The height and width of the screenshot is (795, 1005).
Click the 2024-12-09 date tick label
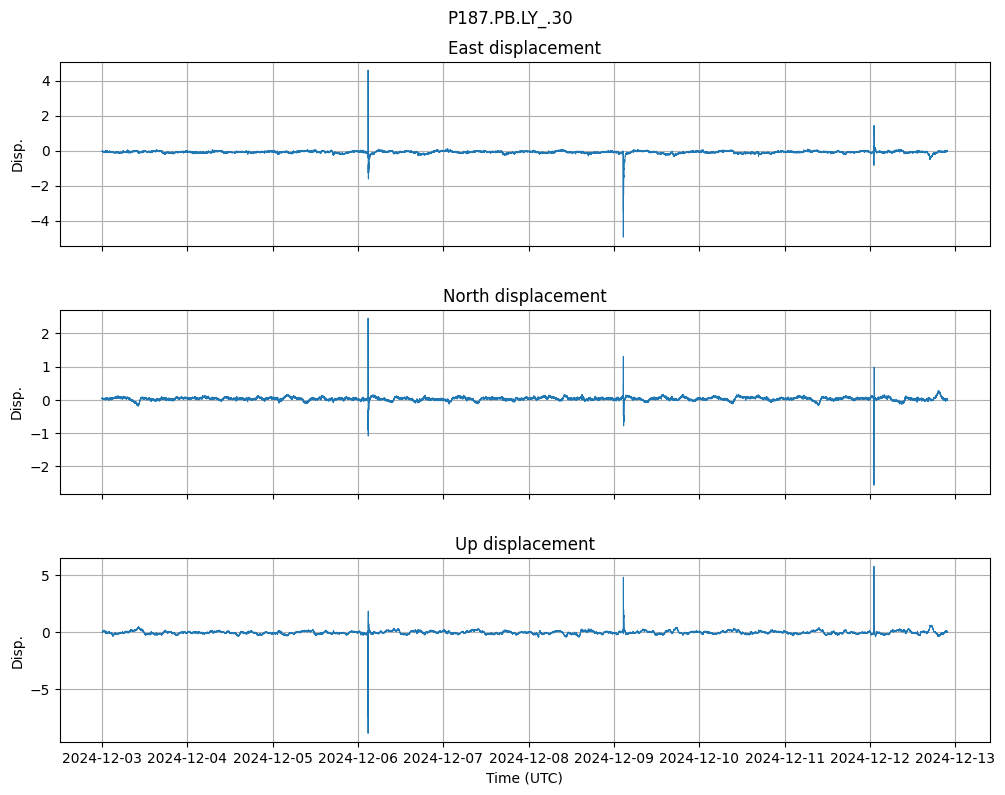614,759
